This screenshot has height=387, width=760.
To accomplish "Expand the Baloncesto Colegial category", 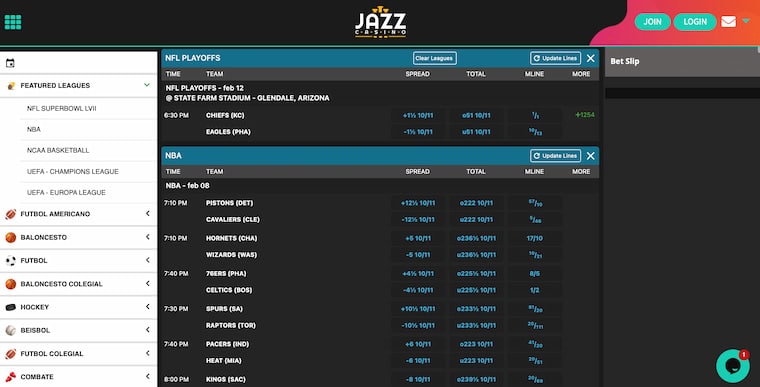I will pos(148,283).
